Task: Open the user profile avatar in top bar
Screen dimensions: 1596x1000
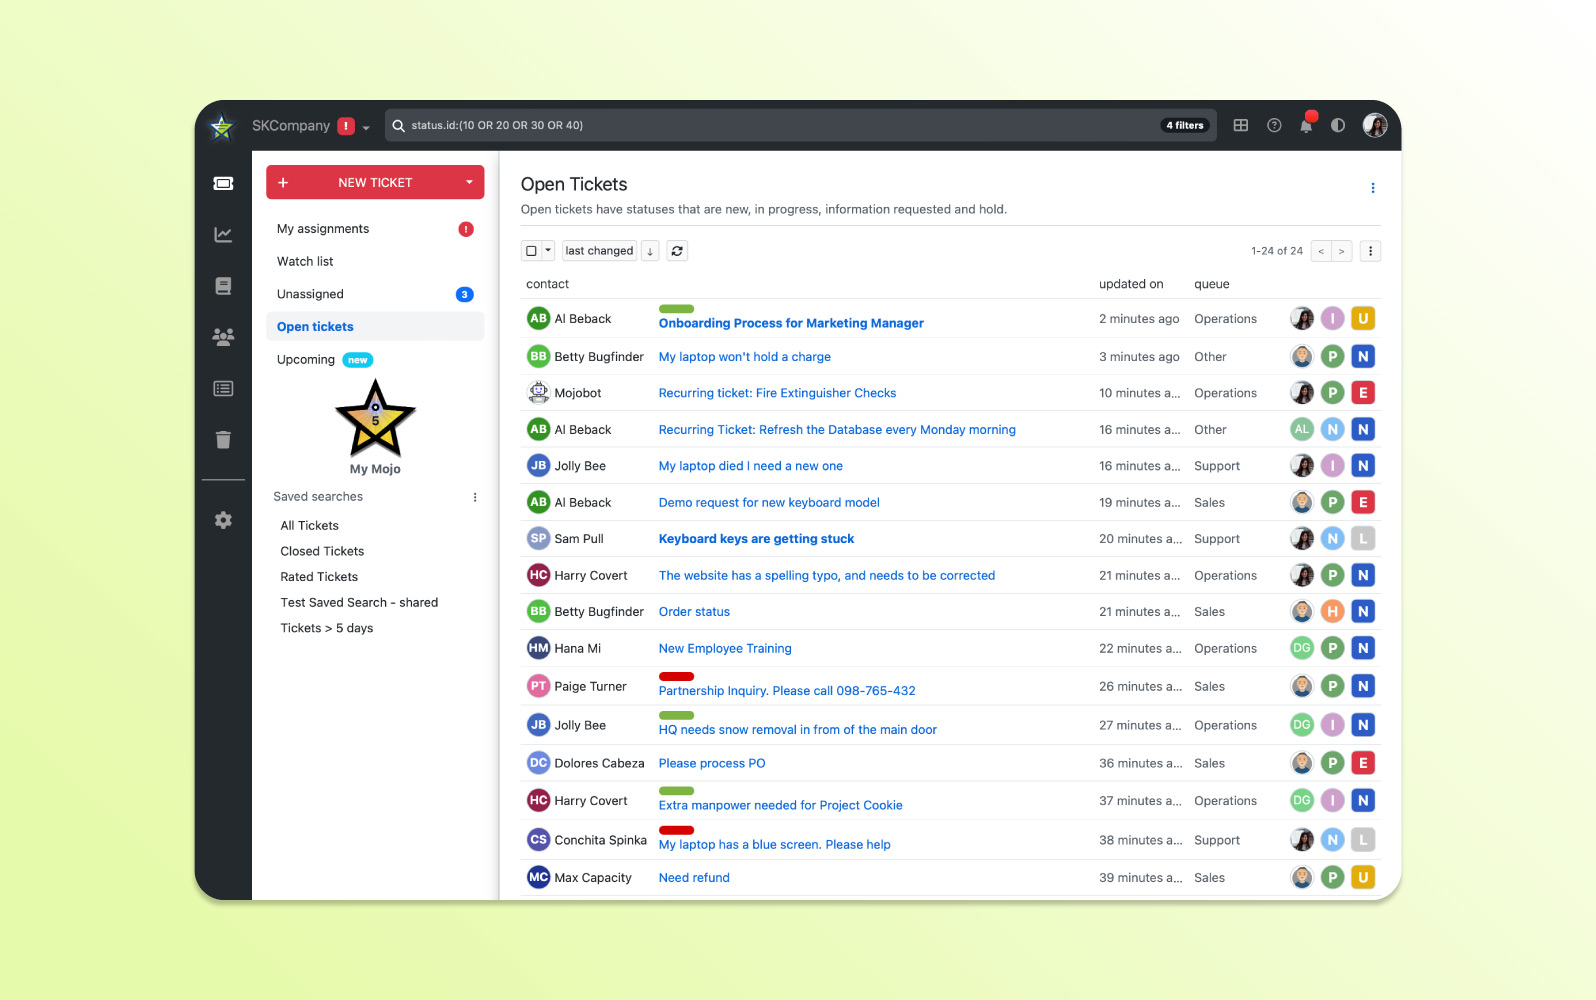Action: pos(1375,126)
